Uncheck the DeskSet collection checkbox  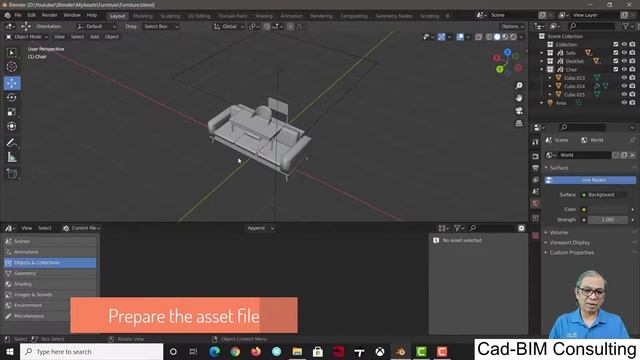pyautogui.click(x=616, y=61)
